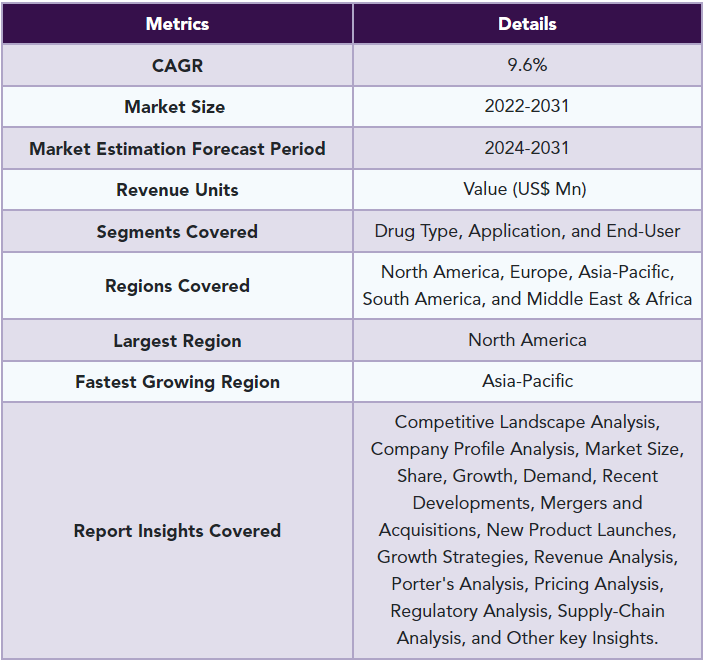Select the Segments Covered label
The width and height of the screenshot is (707, 664).
(x=177, y=231)
